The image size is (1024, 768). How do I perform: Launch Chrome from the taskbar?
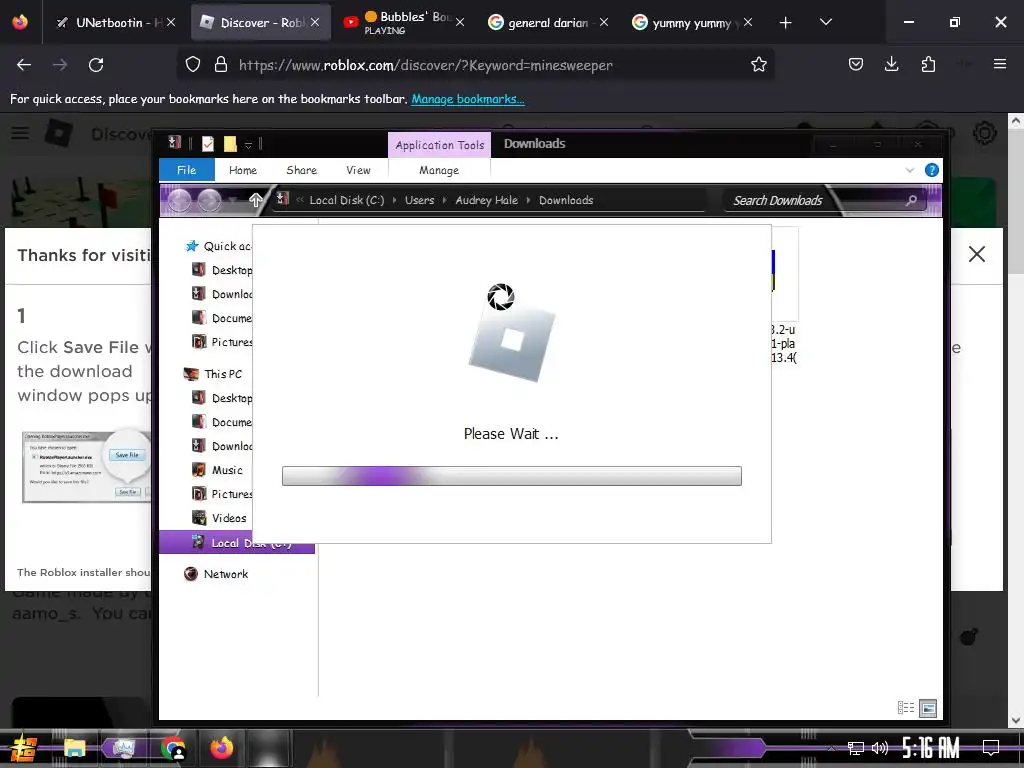tap(172, 748)
